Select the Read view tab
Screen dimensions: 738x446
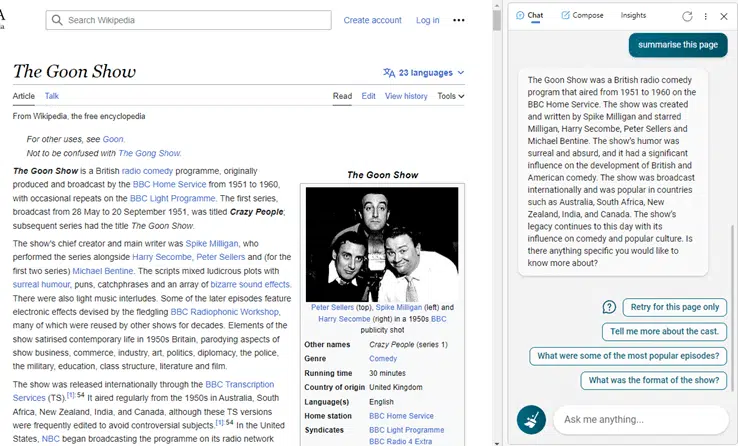click(342, 96)
